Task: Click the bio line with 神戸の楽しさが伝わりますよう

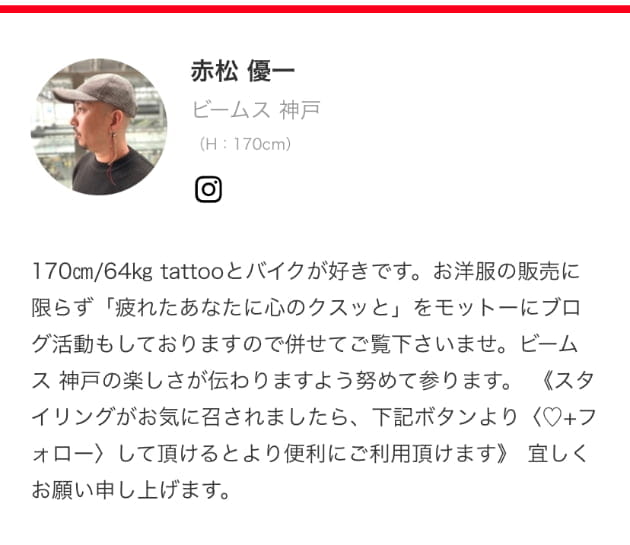Action: (x=313, y=381)
